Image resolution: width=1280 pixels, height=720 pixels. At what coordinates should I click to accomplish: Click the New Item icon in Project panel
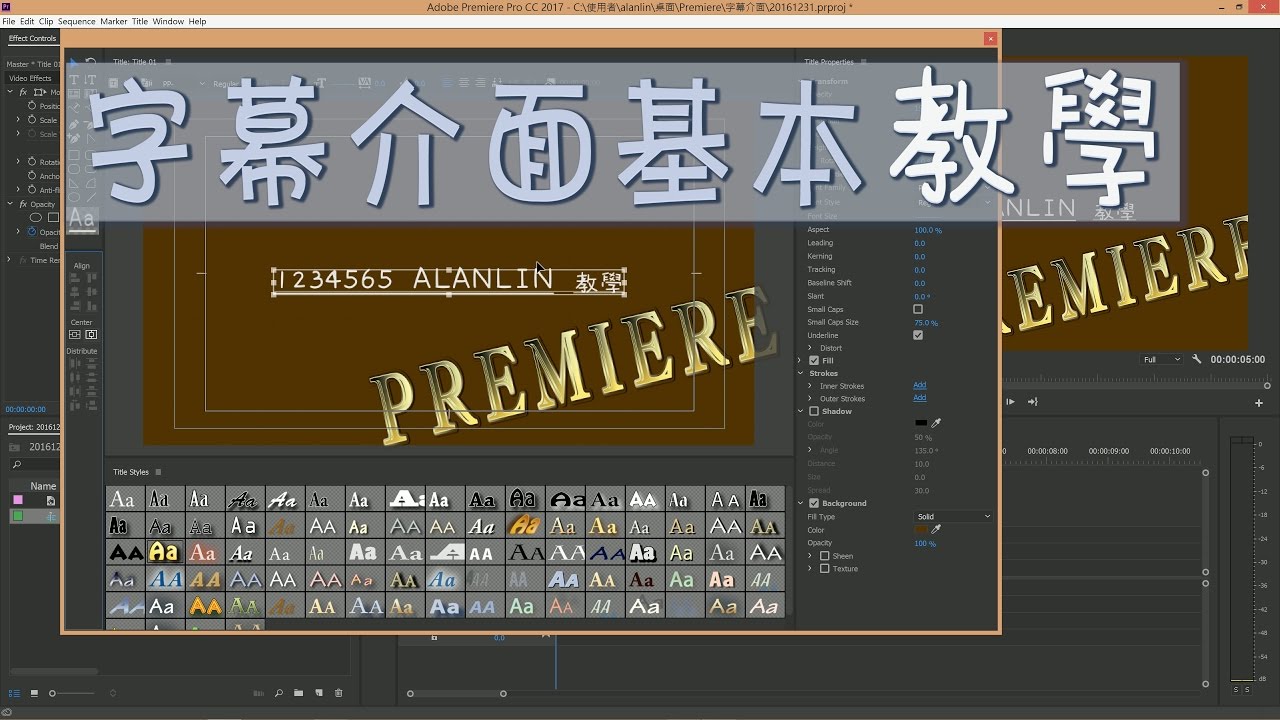(319, 693)
